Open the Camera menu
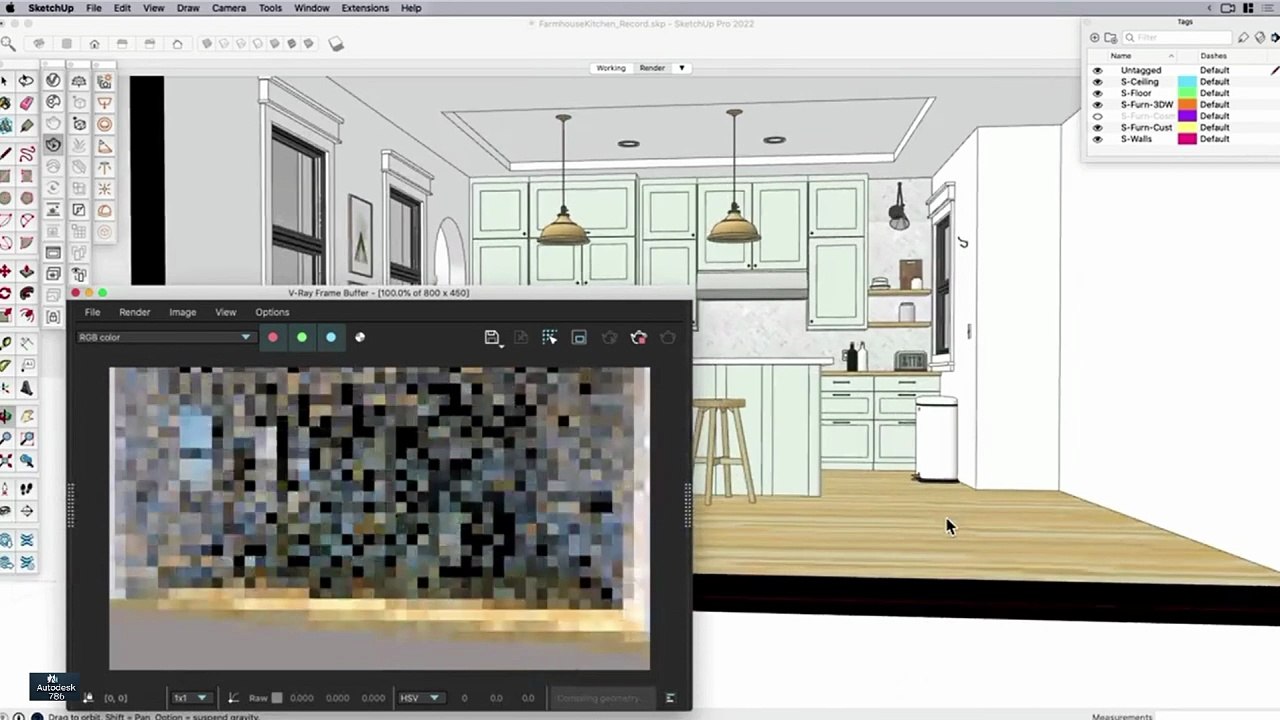 (x=228, y=8)
